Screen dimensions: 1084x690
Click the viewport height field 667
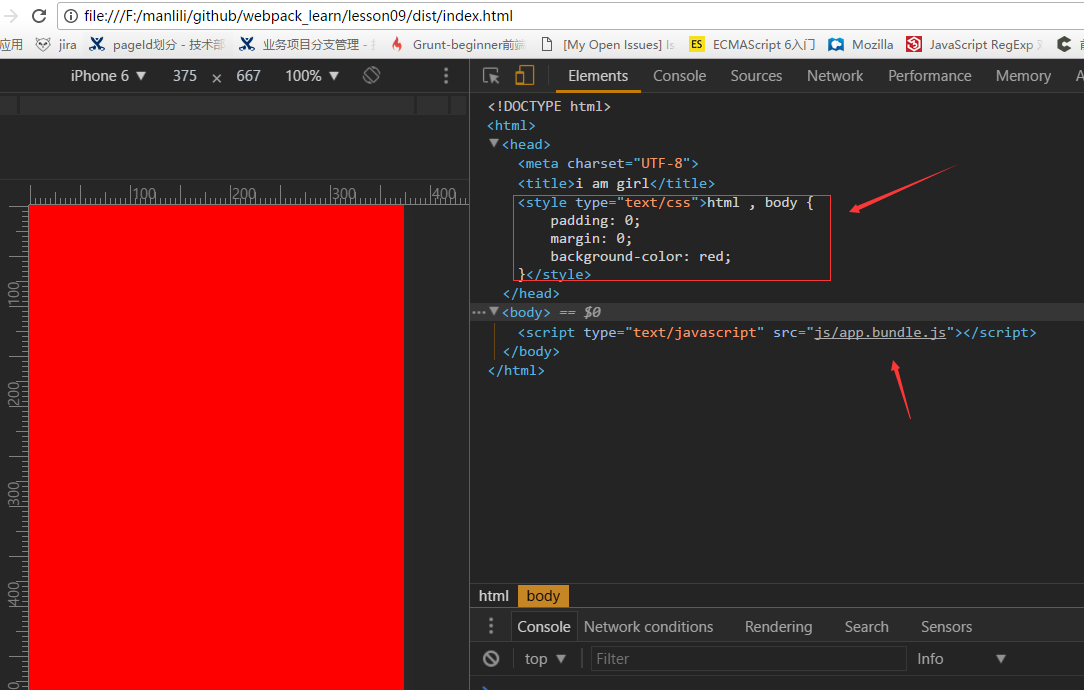(248, 76)
